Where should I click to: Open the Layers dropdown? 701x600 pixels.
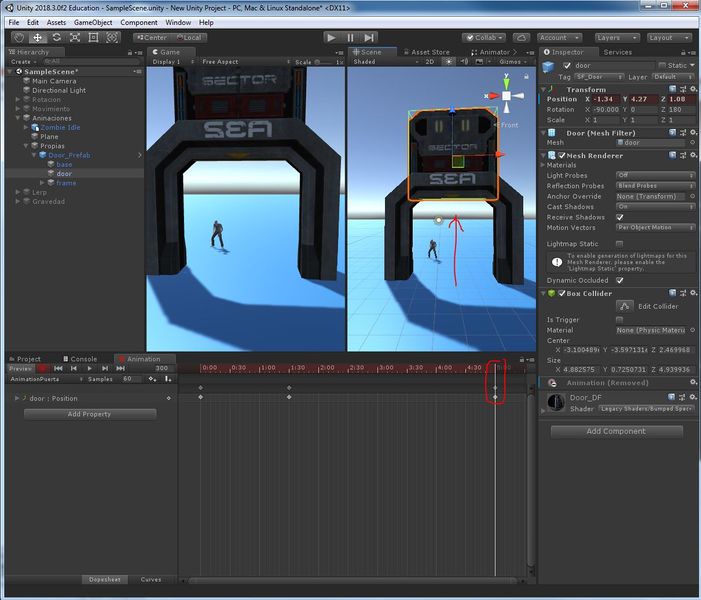coord(617,38)
